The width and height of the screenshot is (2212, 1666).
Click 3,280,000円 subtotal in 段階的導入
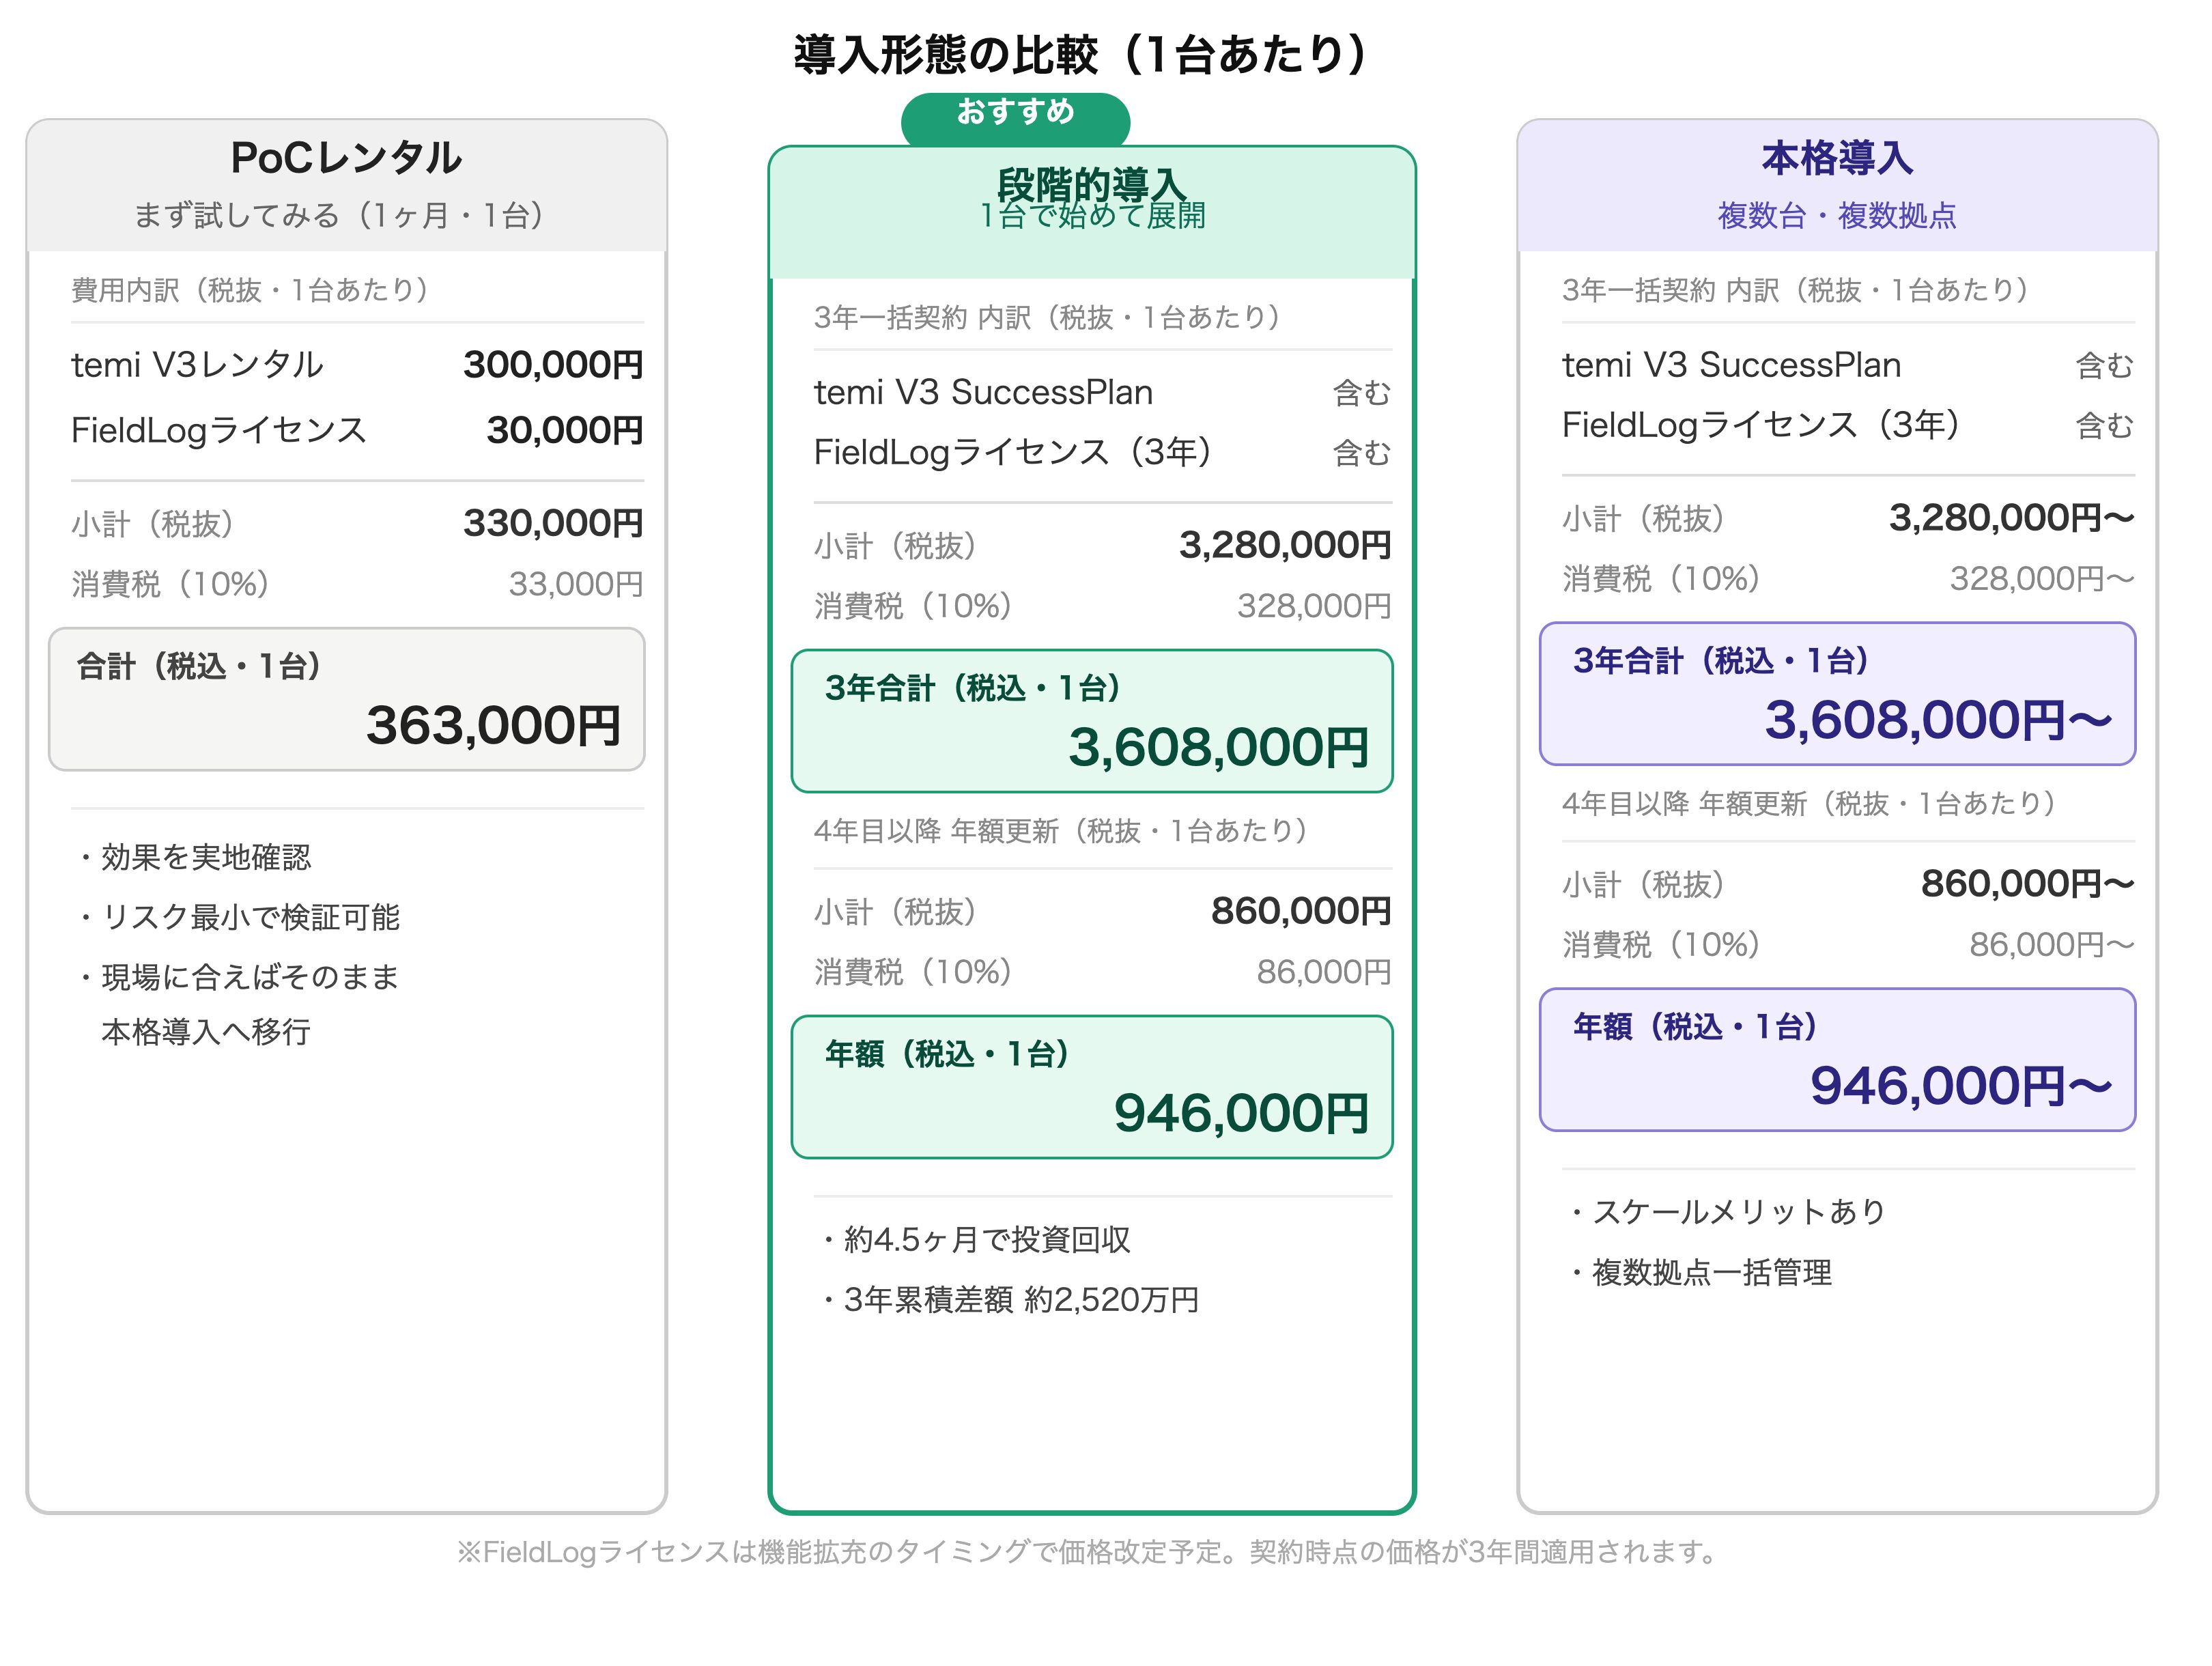click(x=1285, y=545)
